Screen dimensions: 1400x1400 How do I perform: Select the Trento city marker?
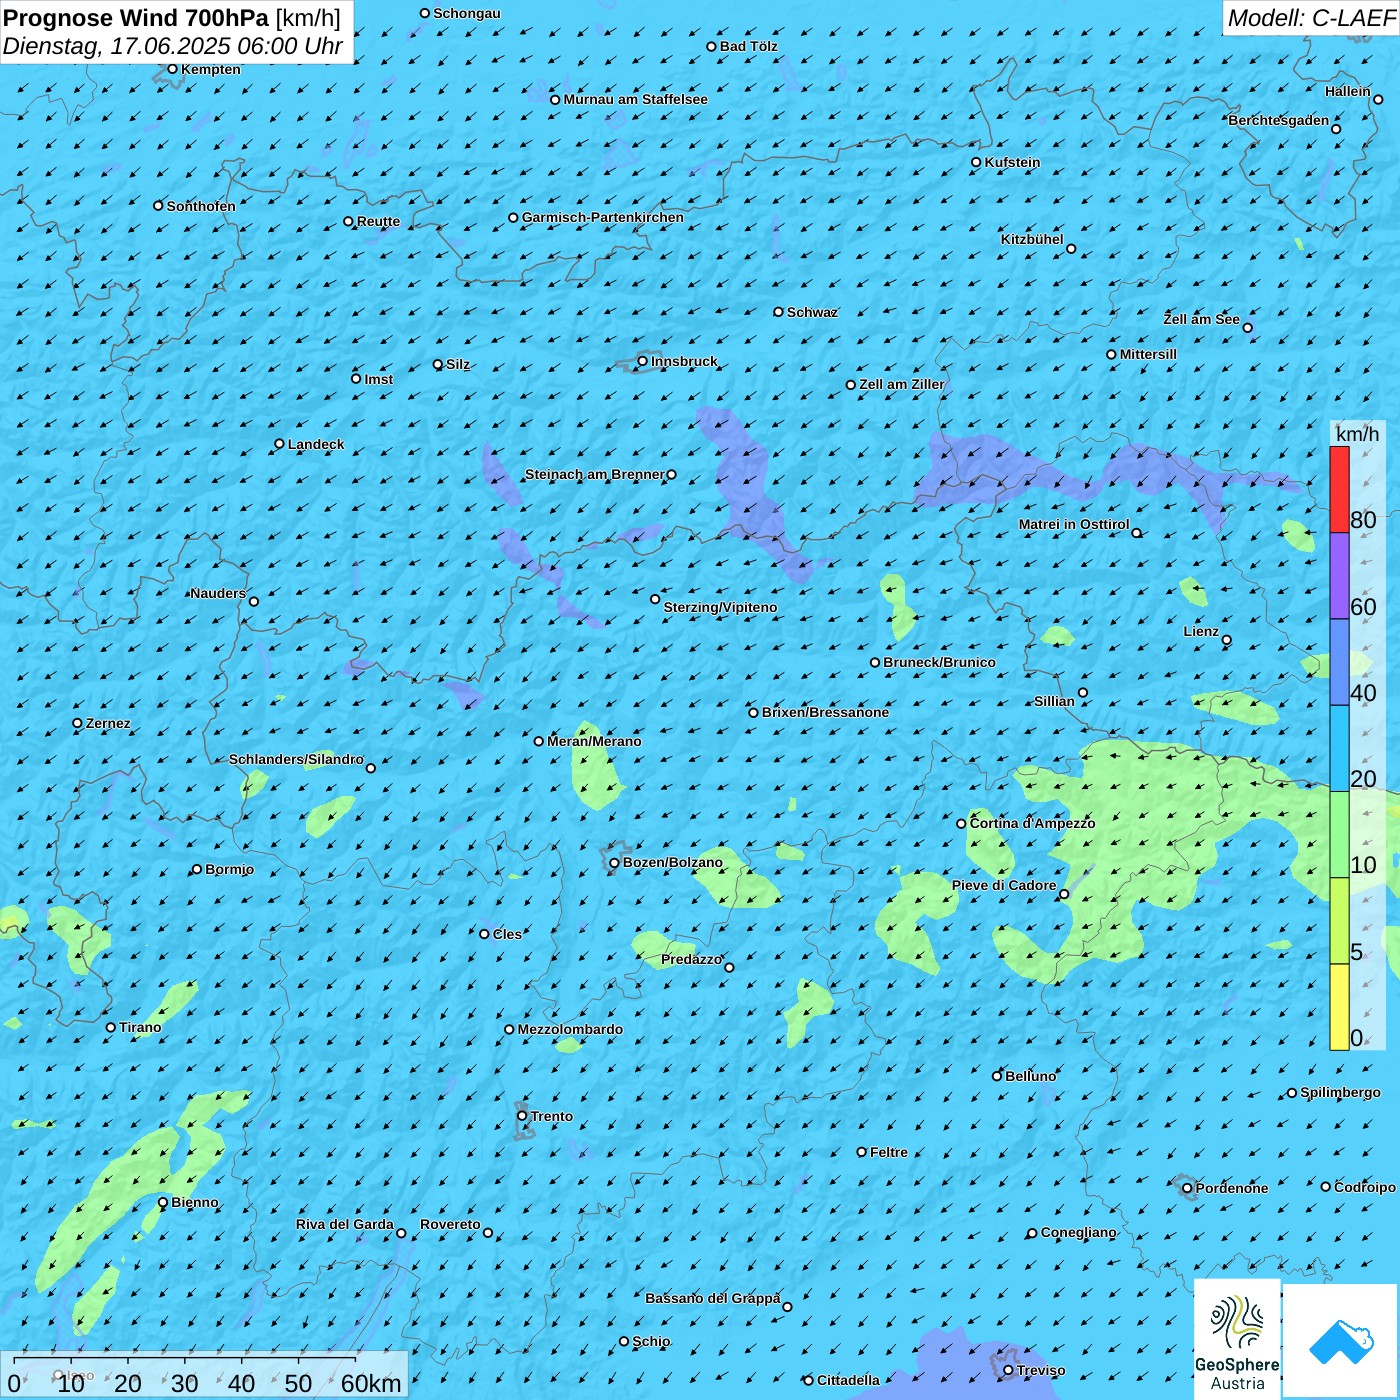point(521,1115)
